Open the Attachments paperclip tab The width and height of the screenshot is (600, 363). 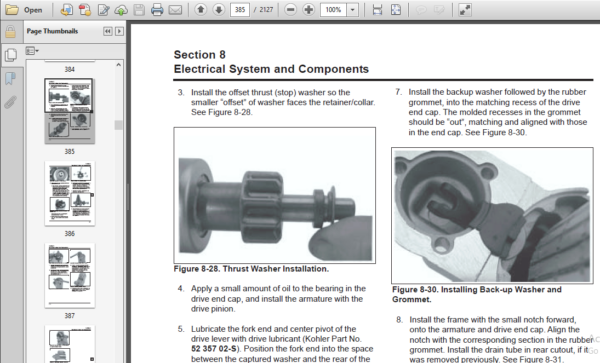tap(11, 102)
